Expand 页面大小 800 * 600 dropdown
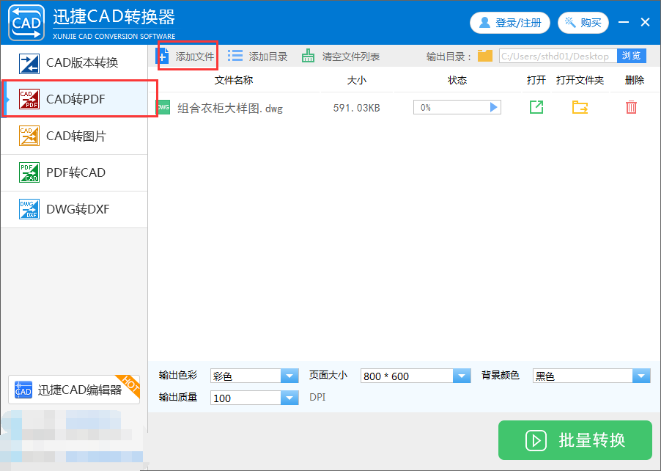The height and width of the screenshot is (471, 662). (461, 376)
